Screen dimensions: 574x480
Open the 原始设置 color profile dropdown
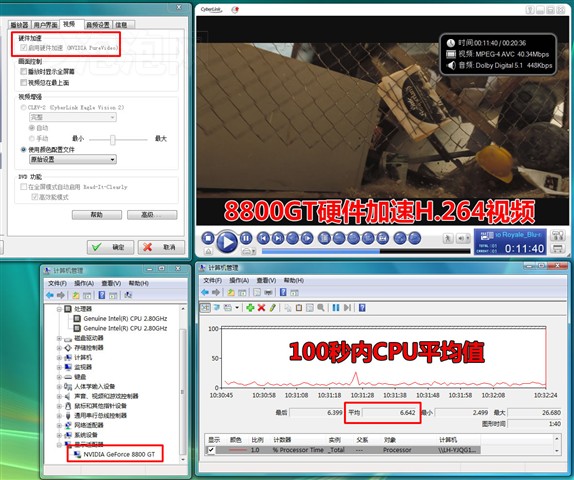72,159
